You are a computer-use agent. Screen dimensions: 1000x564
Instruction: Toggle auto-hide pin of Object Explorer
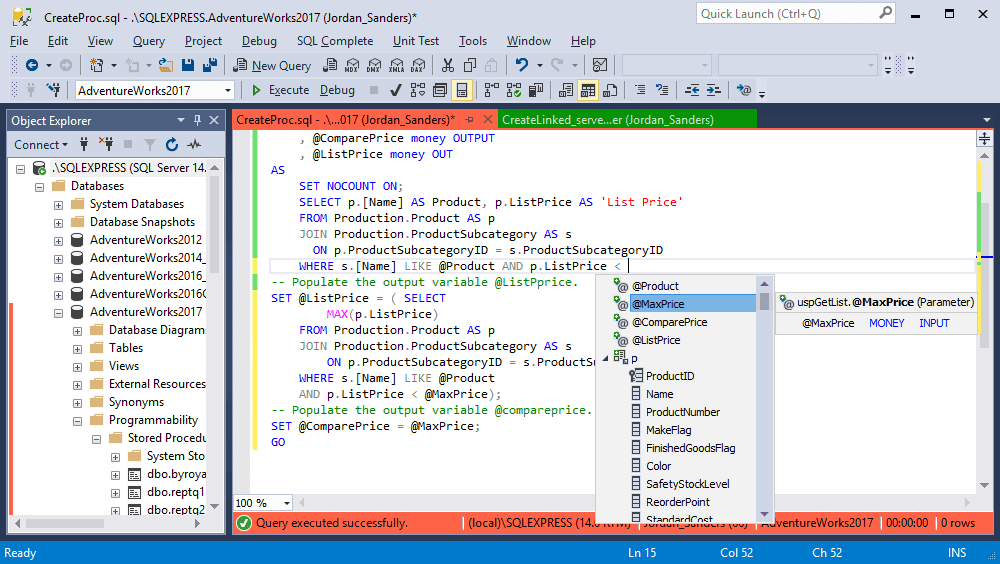(198, 120)
